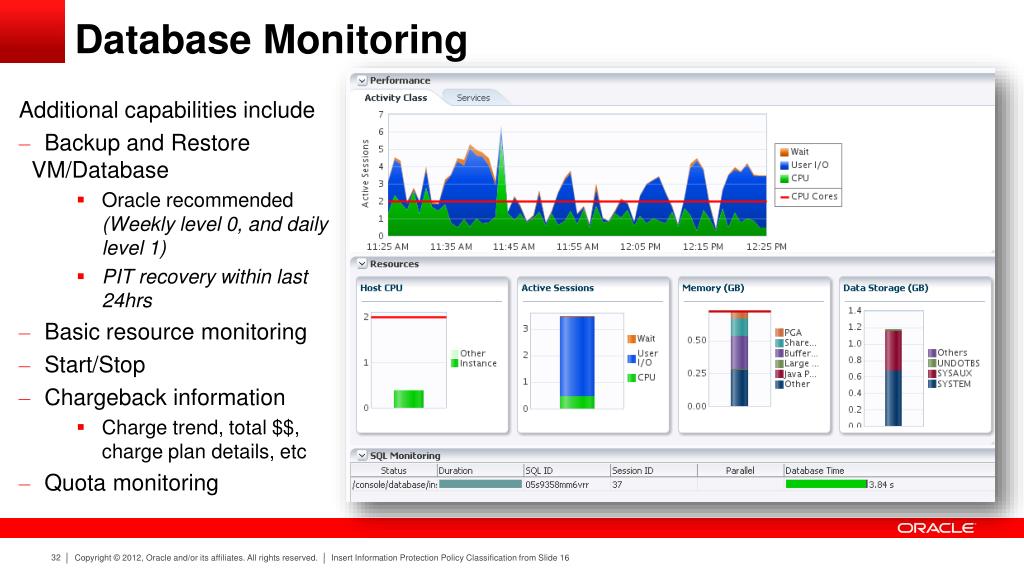Click the Quota monitoring bullet text
Viewport: 1024px width, 576px height.
click(x=131, y=483)
